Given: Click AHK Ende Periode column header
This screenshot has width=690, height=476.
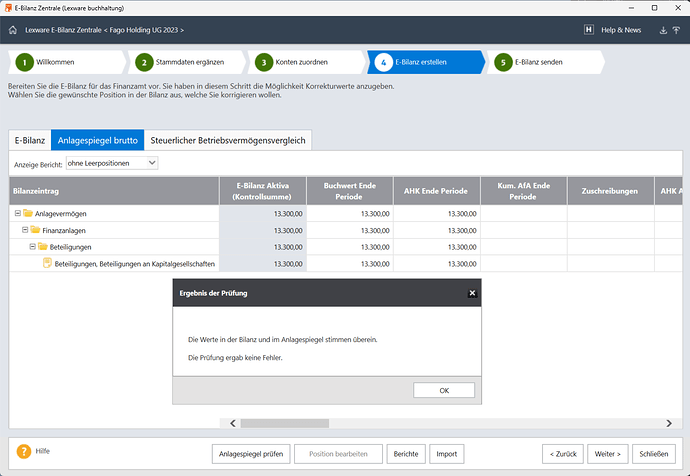Looking at the screenshot, I should tap(436, 191).
